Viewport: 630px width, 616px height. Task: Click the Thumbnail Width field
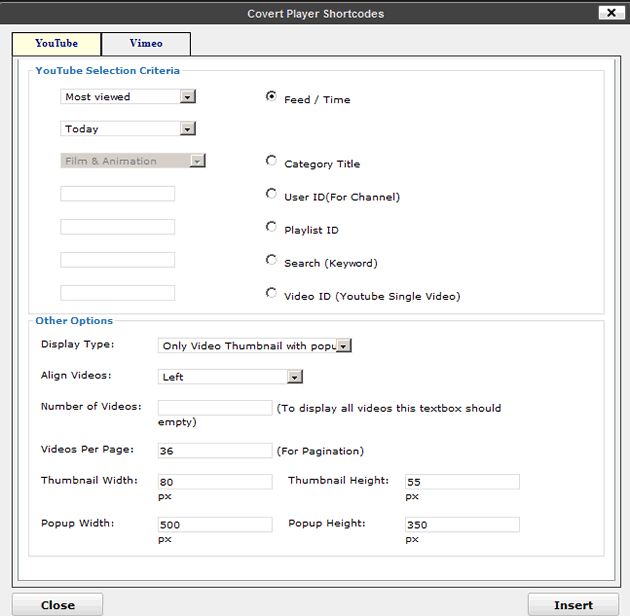point(215,482)
